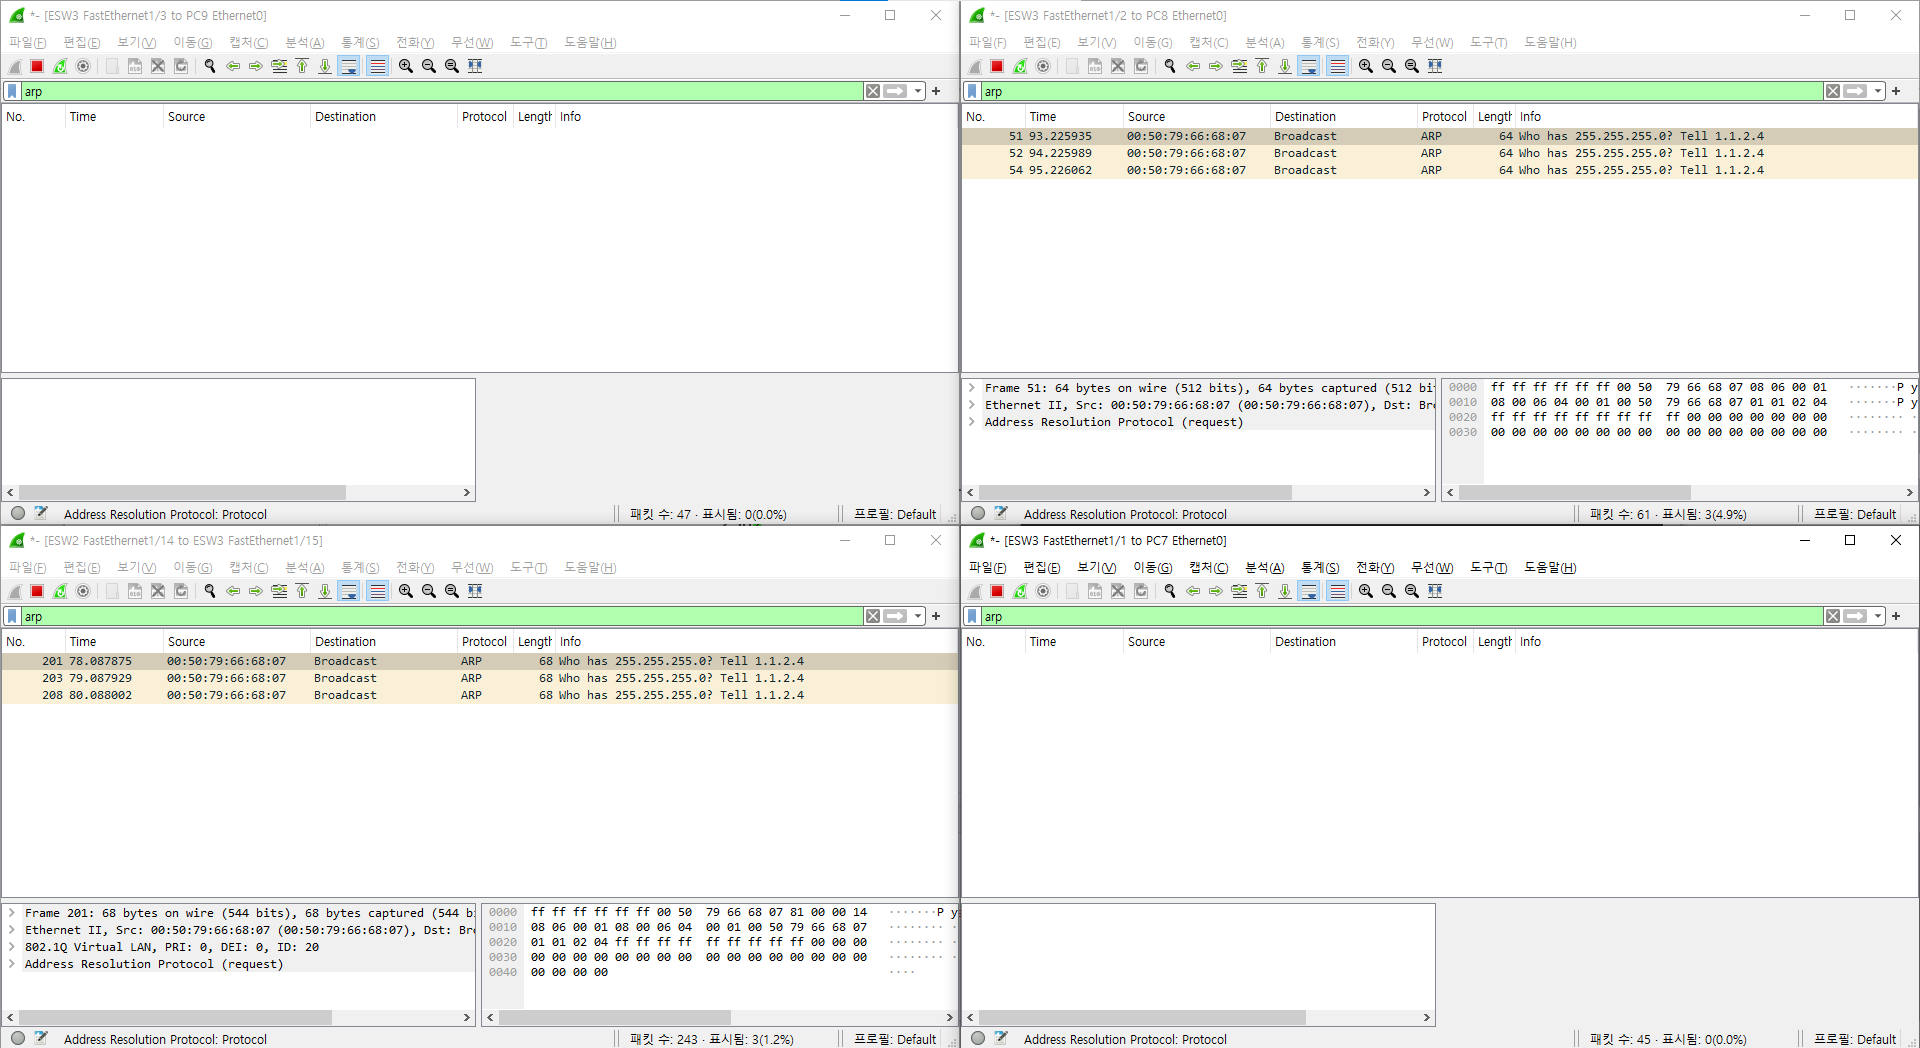The width and height of the screenshot is (1920, 1048).
Task: Click arp filter field in PC7 window
Action: pyautogui.click(x=1402, y=616)
